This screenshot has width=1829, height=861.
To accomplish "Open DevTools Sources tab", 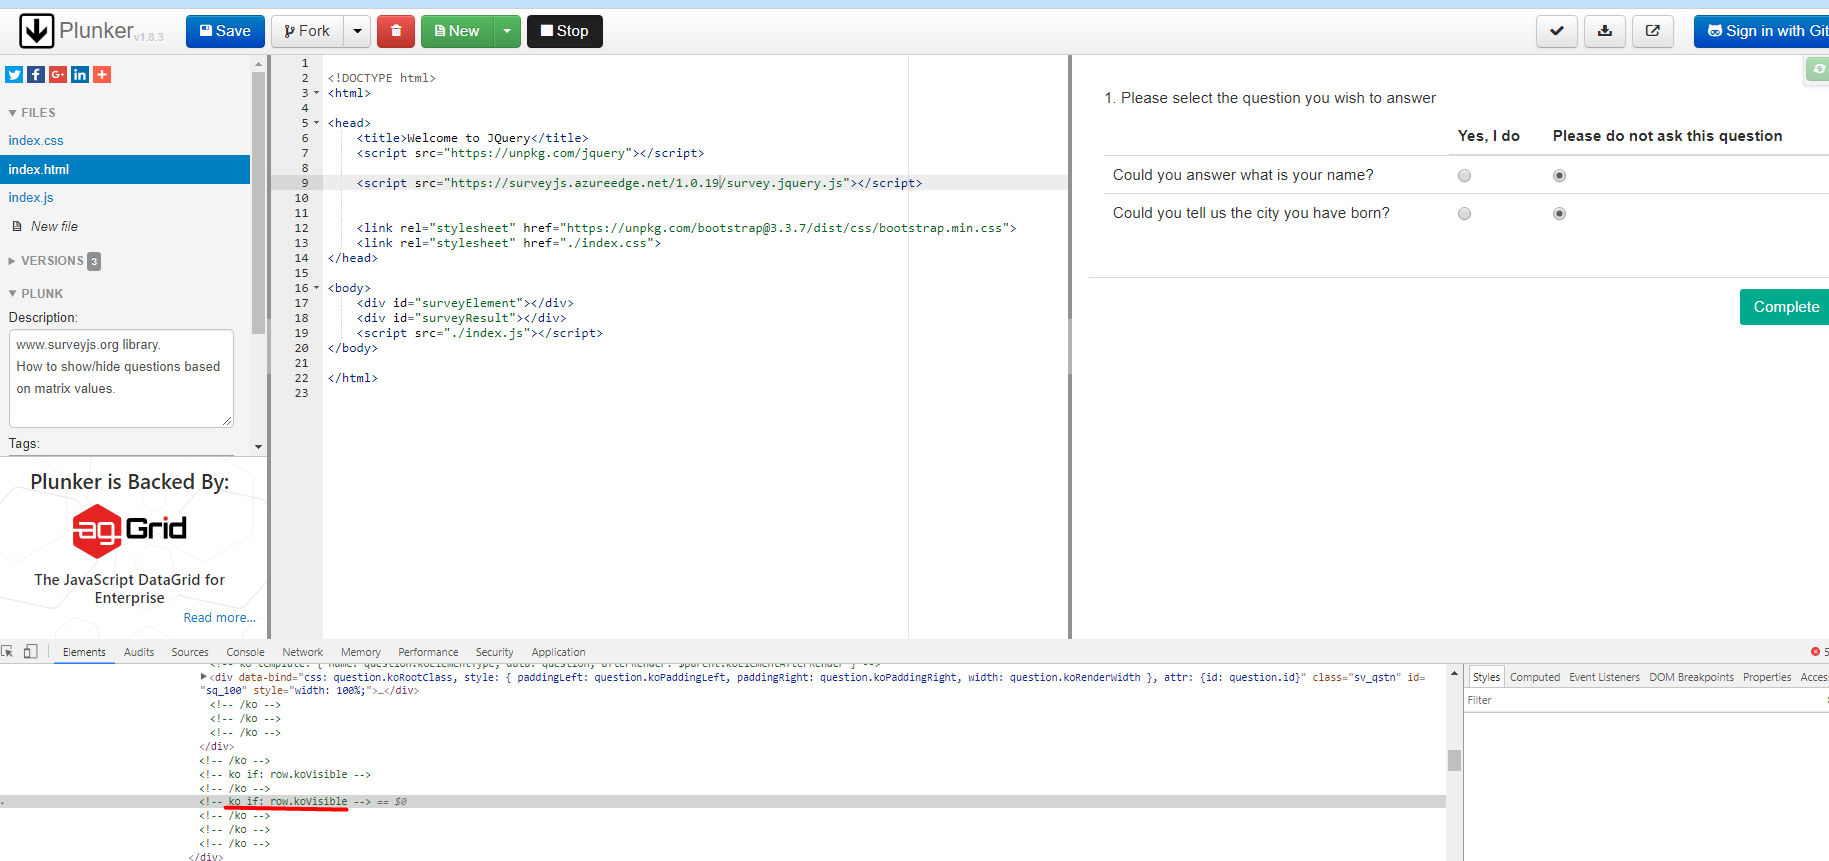I will [190, 652].
